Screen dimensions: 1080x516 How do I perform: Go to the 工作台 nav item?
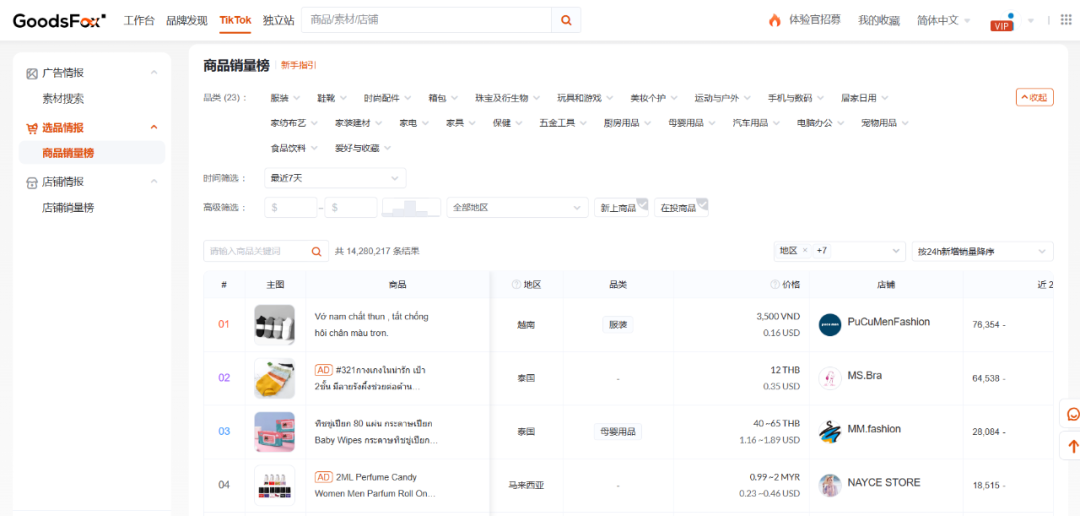pyautogui.click(x=139, y=21)
